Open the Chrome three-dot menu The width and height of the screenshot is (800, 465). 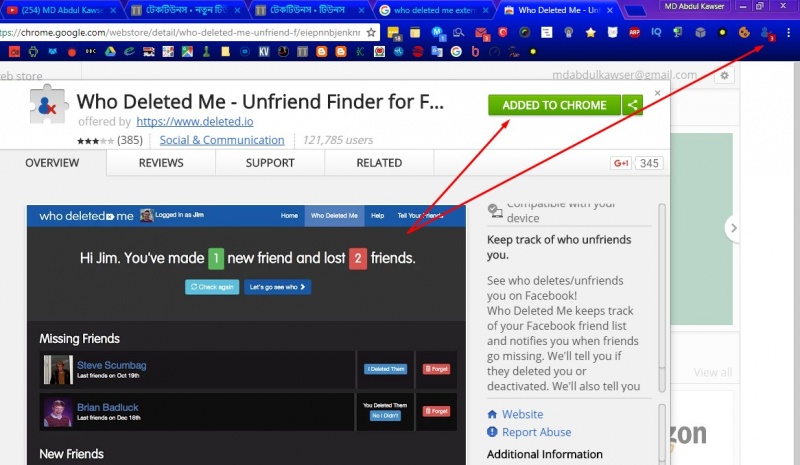click(788, 33)
